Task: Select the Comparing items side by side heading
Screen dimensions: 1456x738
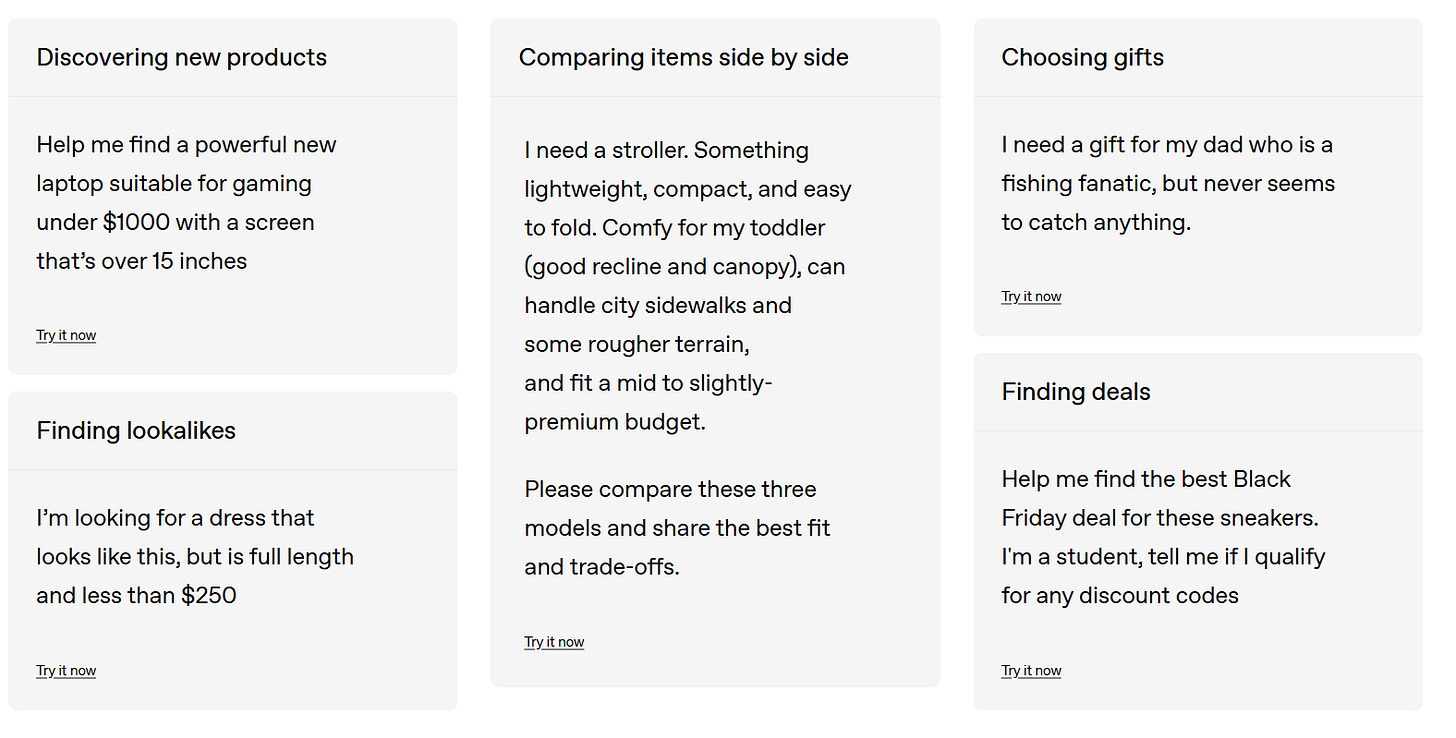Action: (x=683, y=57)
